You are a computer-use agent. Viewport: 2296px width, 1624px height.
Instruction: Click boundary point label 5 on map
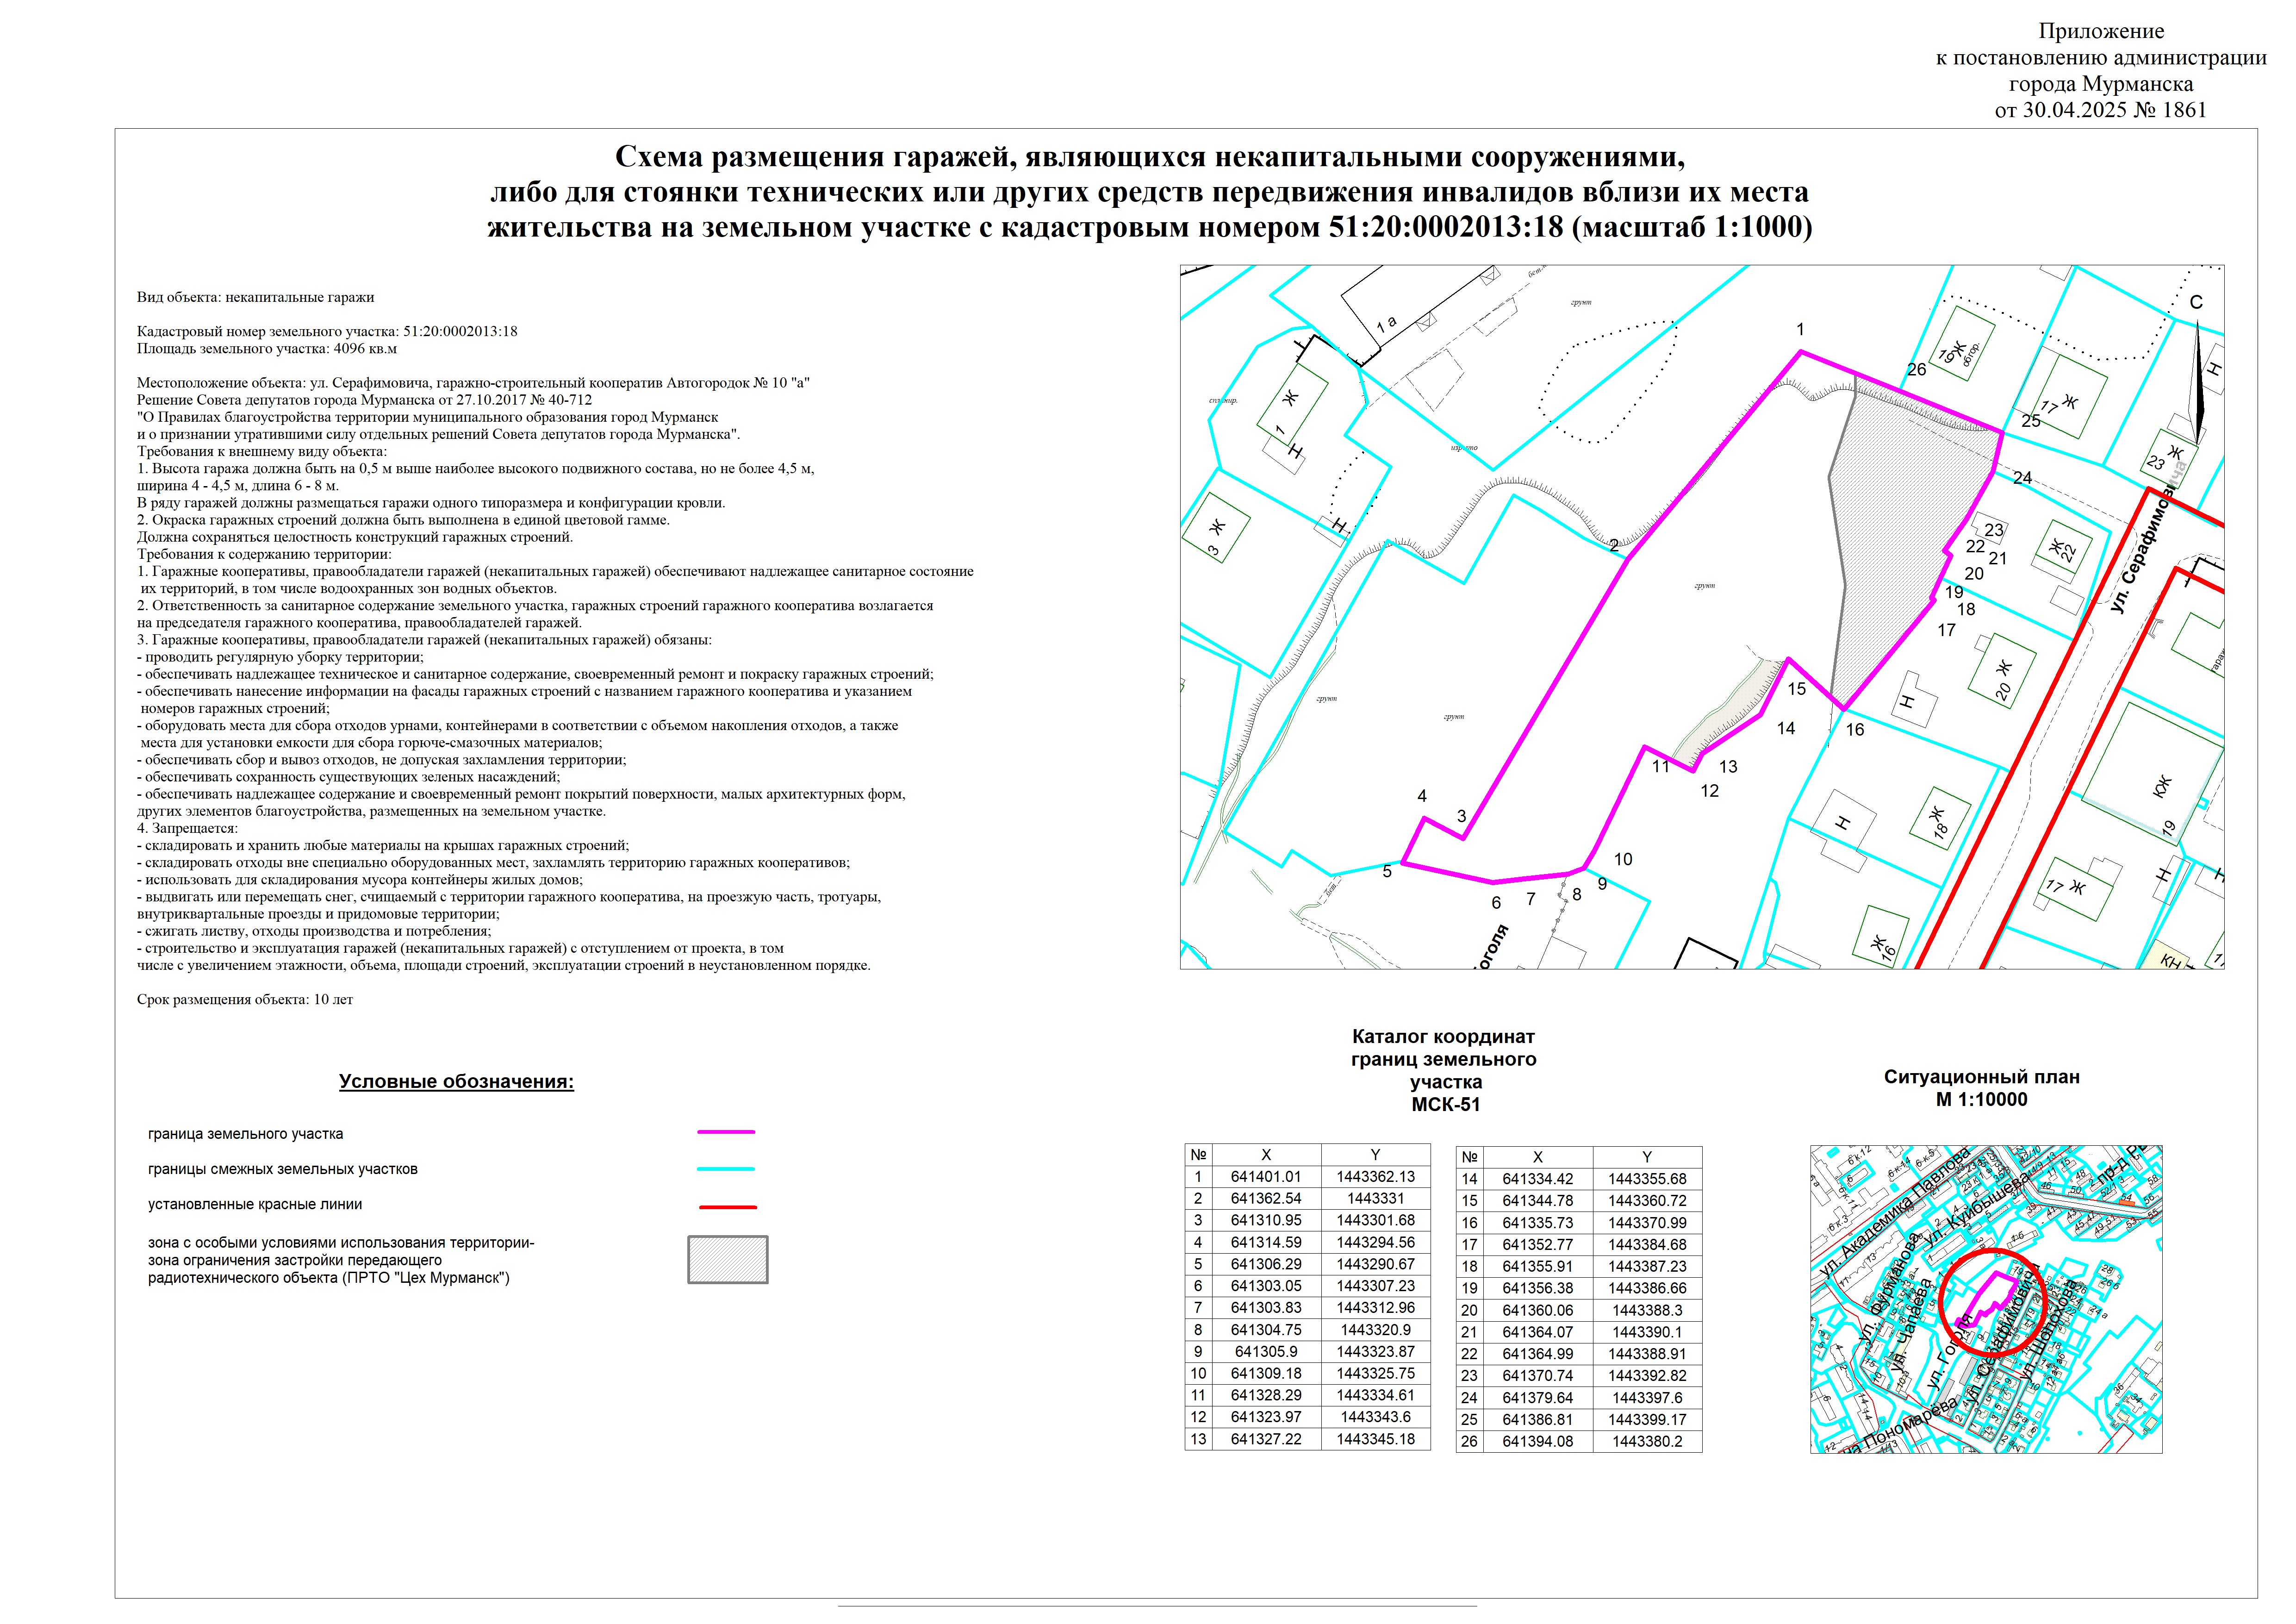pyautogui.click(x=1387, y=871)
